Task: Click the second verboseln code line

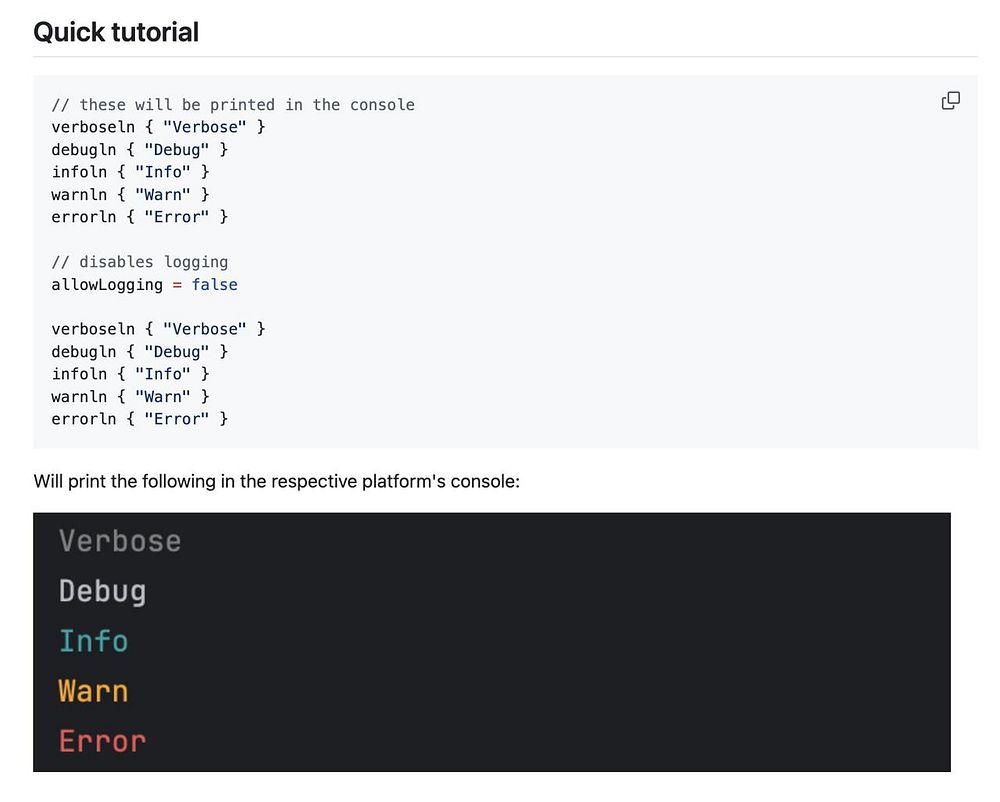Action: 158,328
